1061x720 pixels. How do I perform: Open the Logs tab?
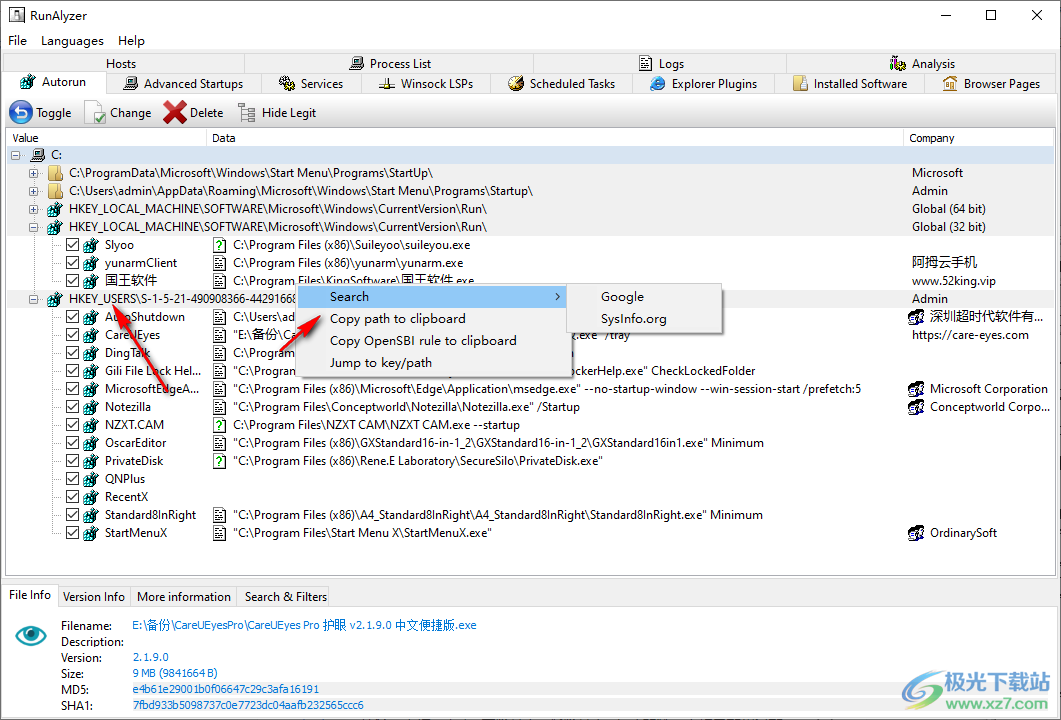click(x=661, y=64)
